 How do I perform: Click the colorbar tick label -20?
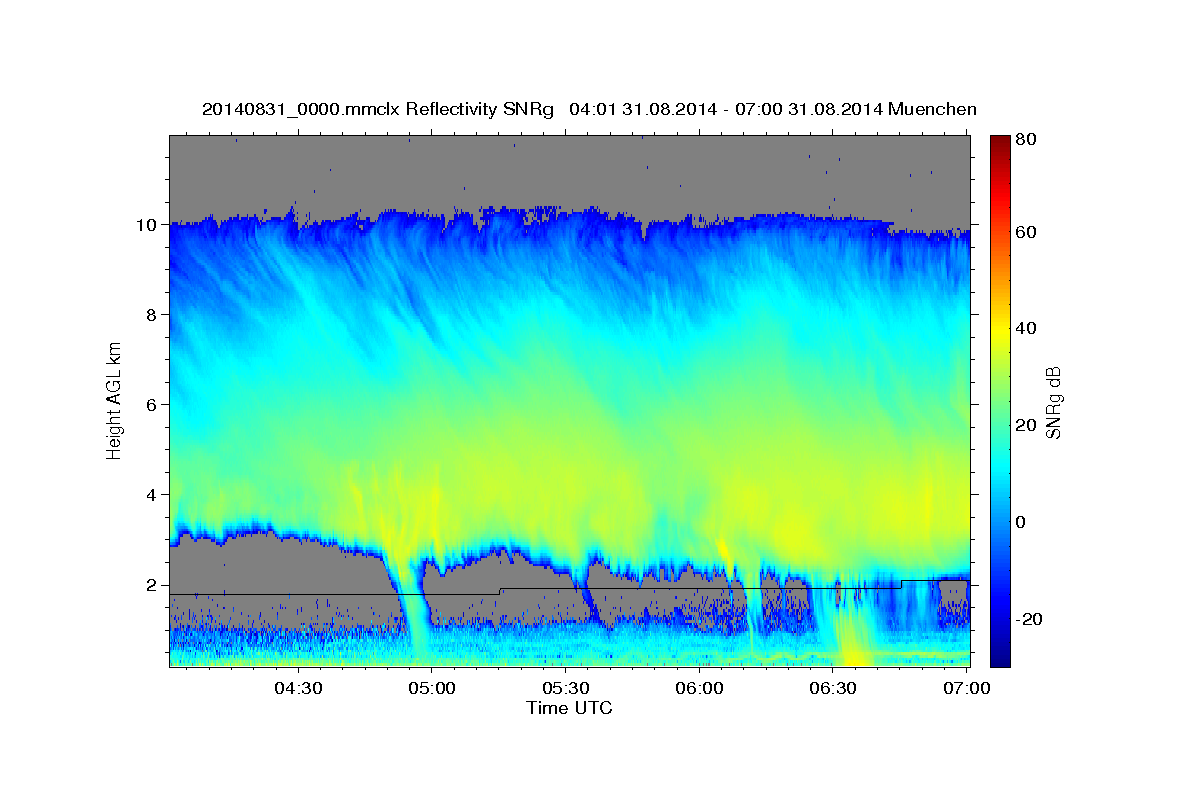(x=1029, y=619)
